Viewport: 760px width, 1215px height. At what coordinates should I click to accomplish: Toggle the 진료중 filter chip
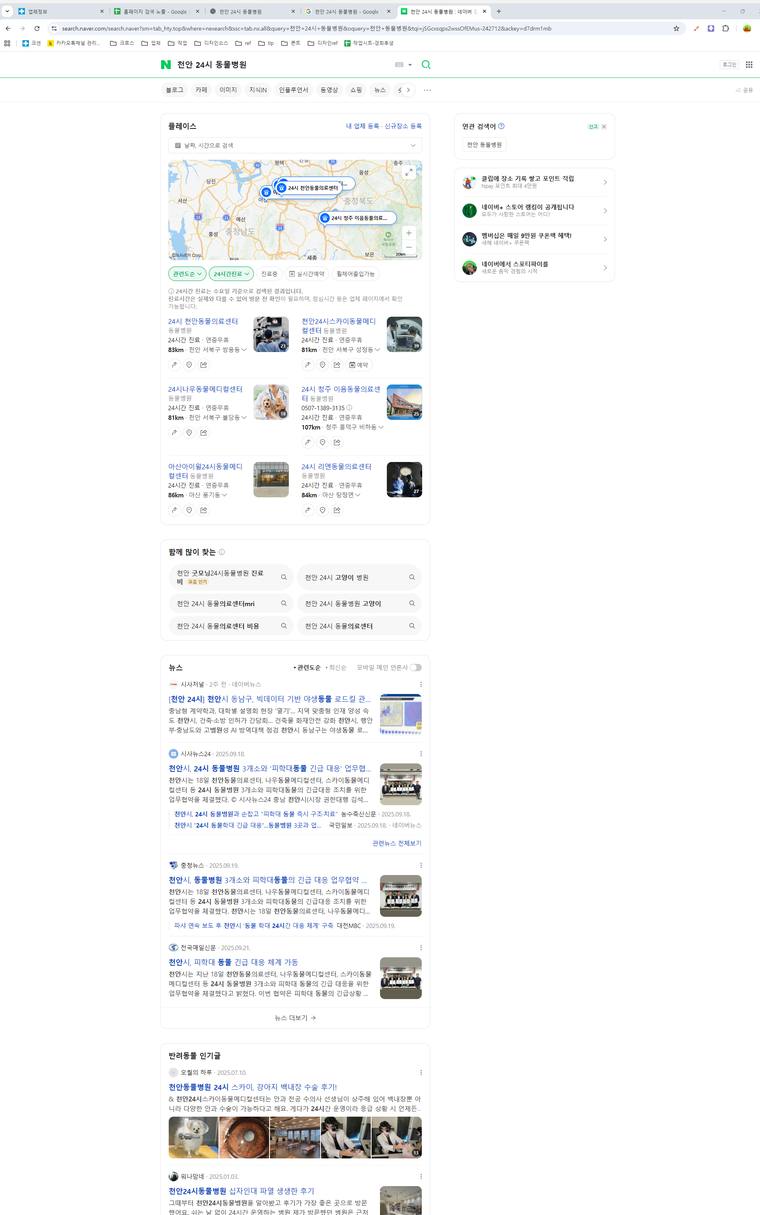tap(269, 274)
